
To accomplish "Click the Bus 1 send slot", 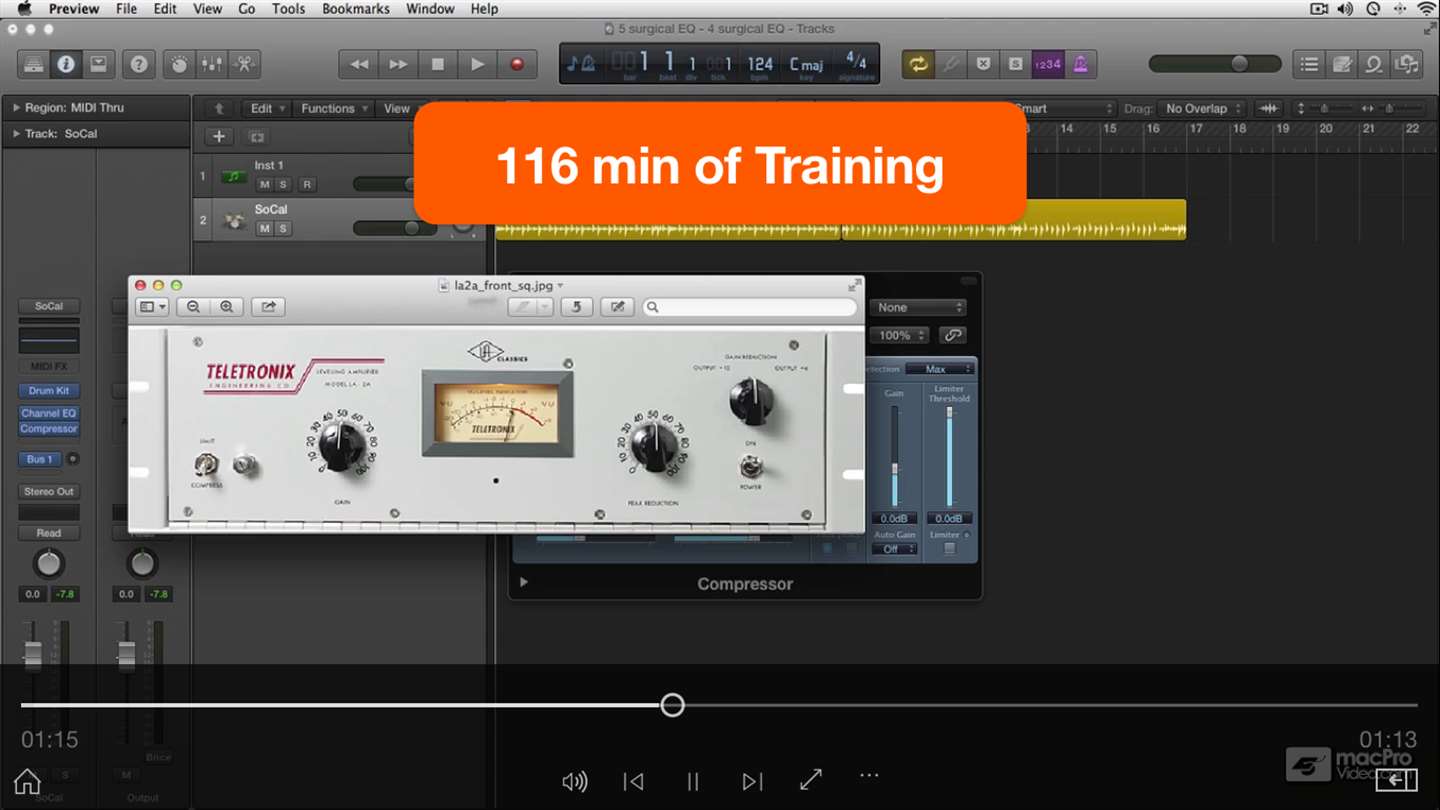I will click(40, 459).
